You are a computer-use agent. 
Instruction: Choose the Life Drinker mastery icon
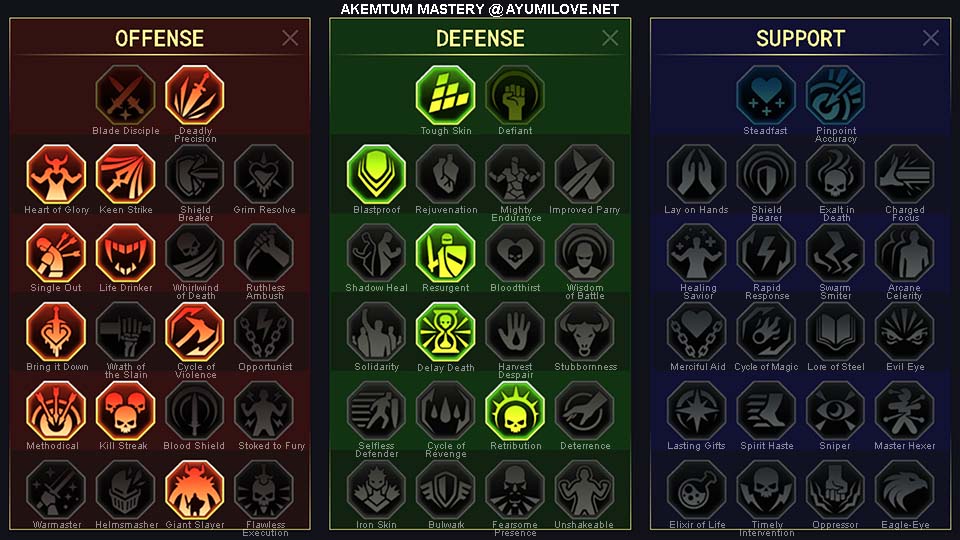tap(126, 253)
